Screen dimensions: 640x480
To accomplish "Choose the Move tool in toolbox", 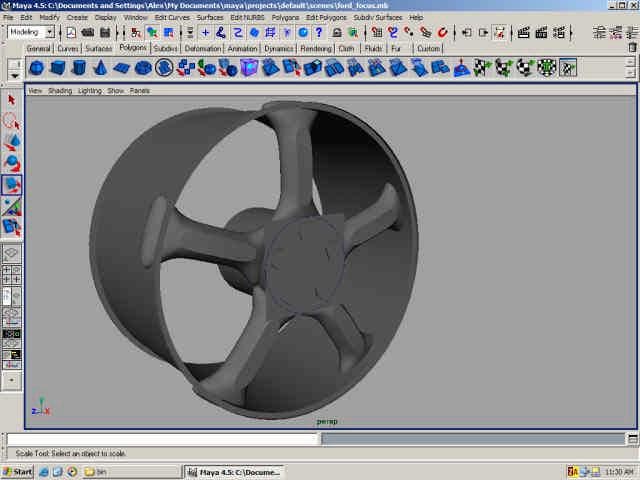I will 12,142.
